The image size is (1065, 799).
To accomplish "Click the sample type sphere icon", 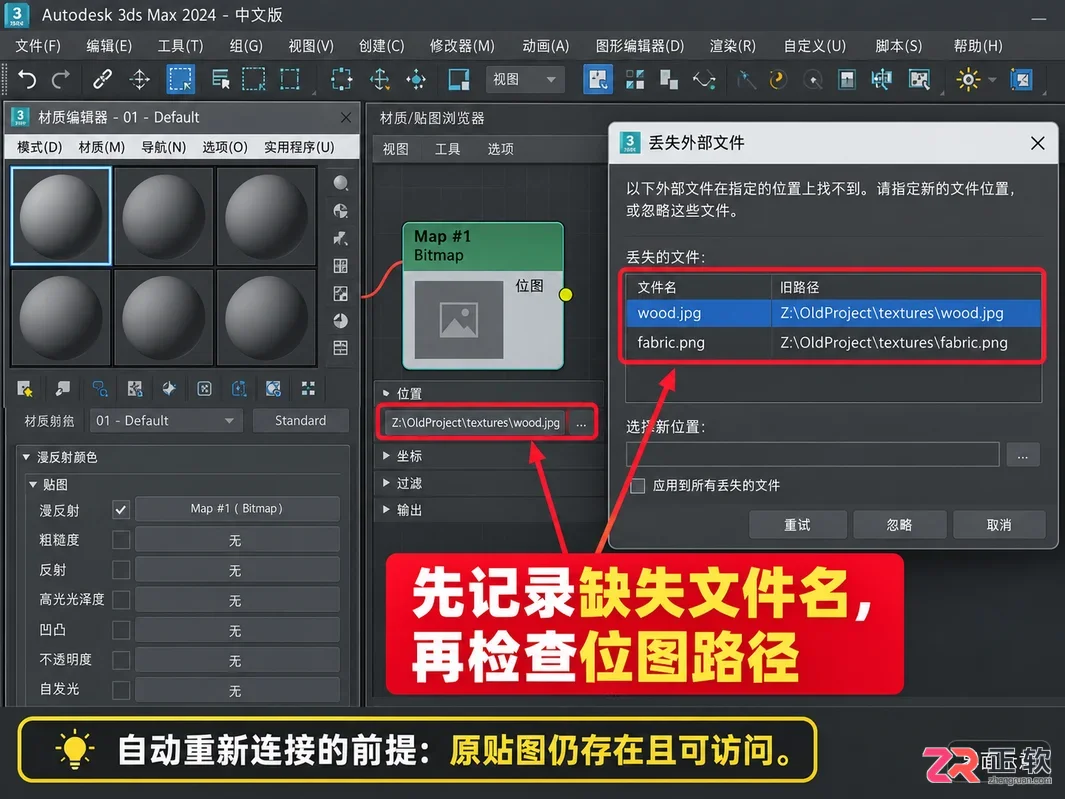I will click(x=340, y=182).
